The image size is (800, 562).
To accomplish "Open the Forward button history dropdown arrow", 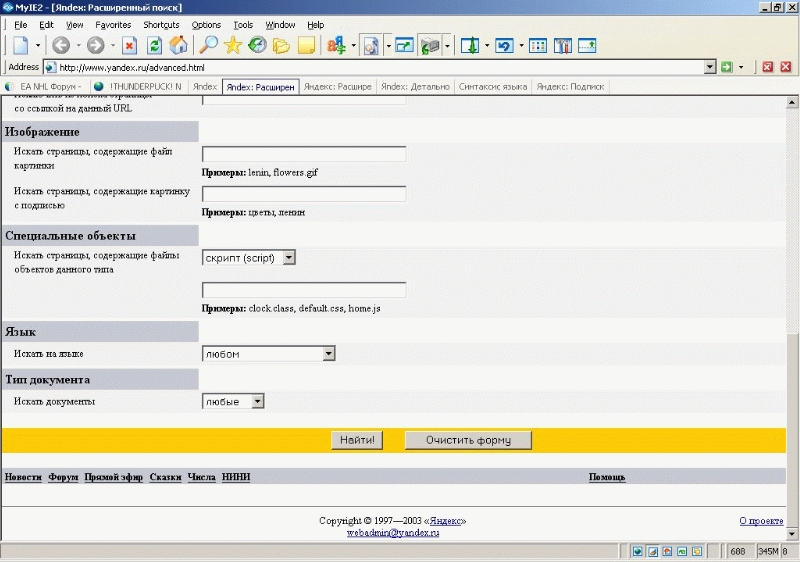I will click(x=113, y=45).
